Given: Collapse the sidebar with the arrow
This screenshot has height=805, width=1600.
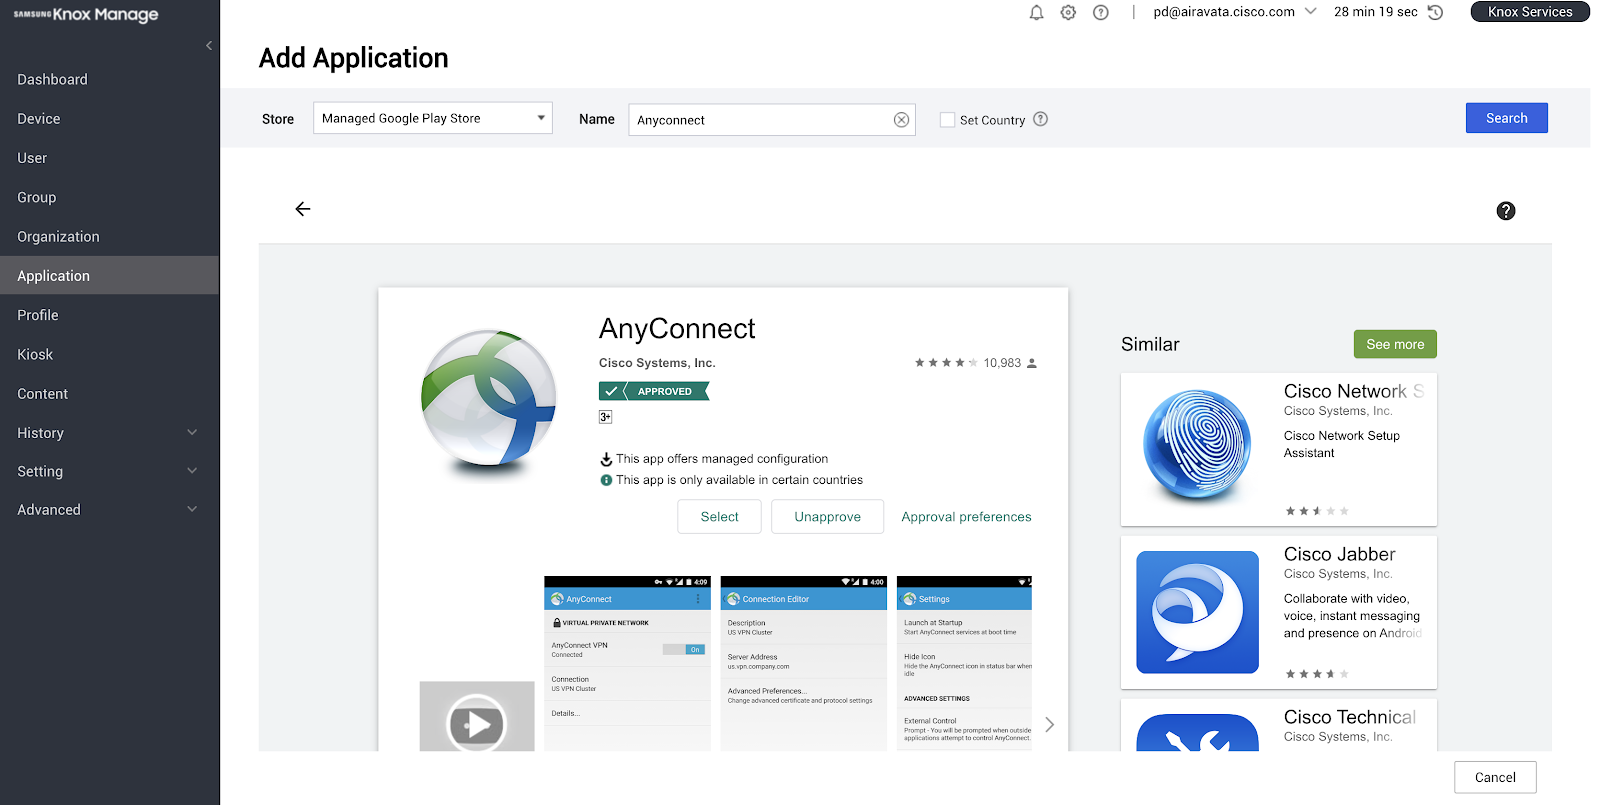Looking at the screenshot, I should (x=208, y=46).
